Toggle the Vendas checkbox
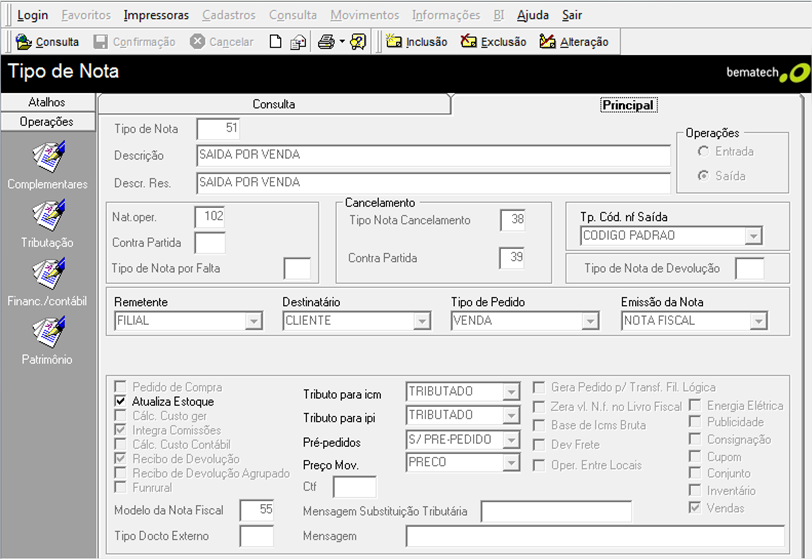This screenshot has width=812, height=559. tap(694, 507)
